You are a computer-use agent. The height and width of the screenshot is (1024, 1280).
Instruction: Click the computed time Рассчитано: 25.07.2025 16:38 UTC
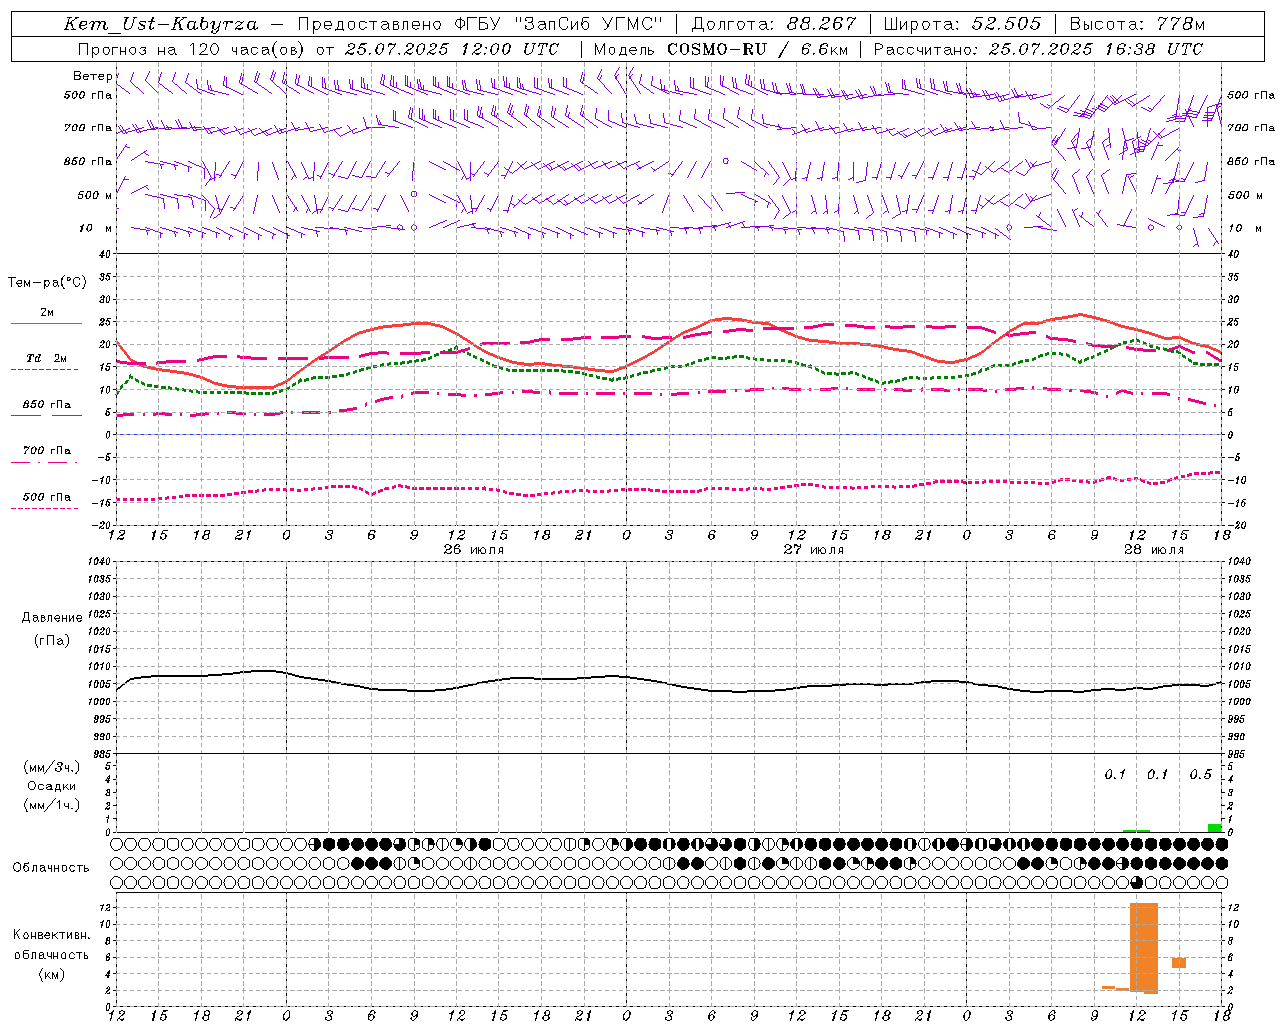[1038, 49]
